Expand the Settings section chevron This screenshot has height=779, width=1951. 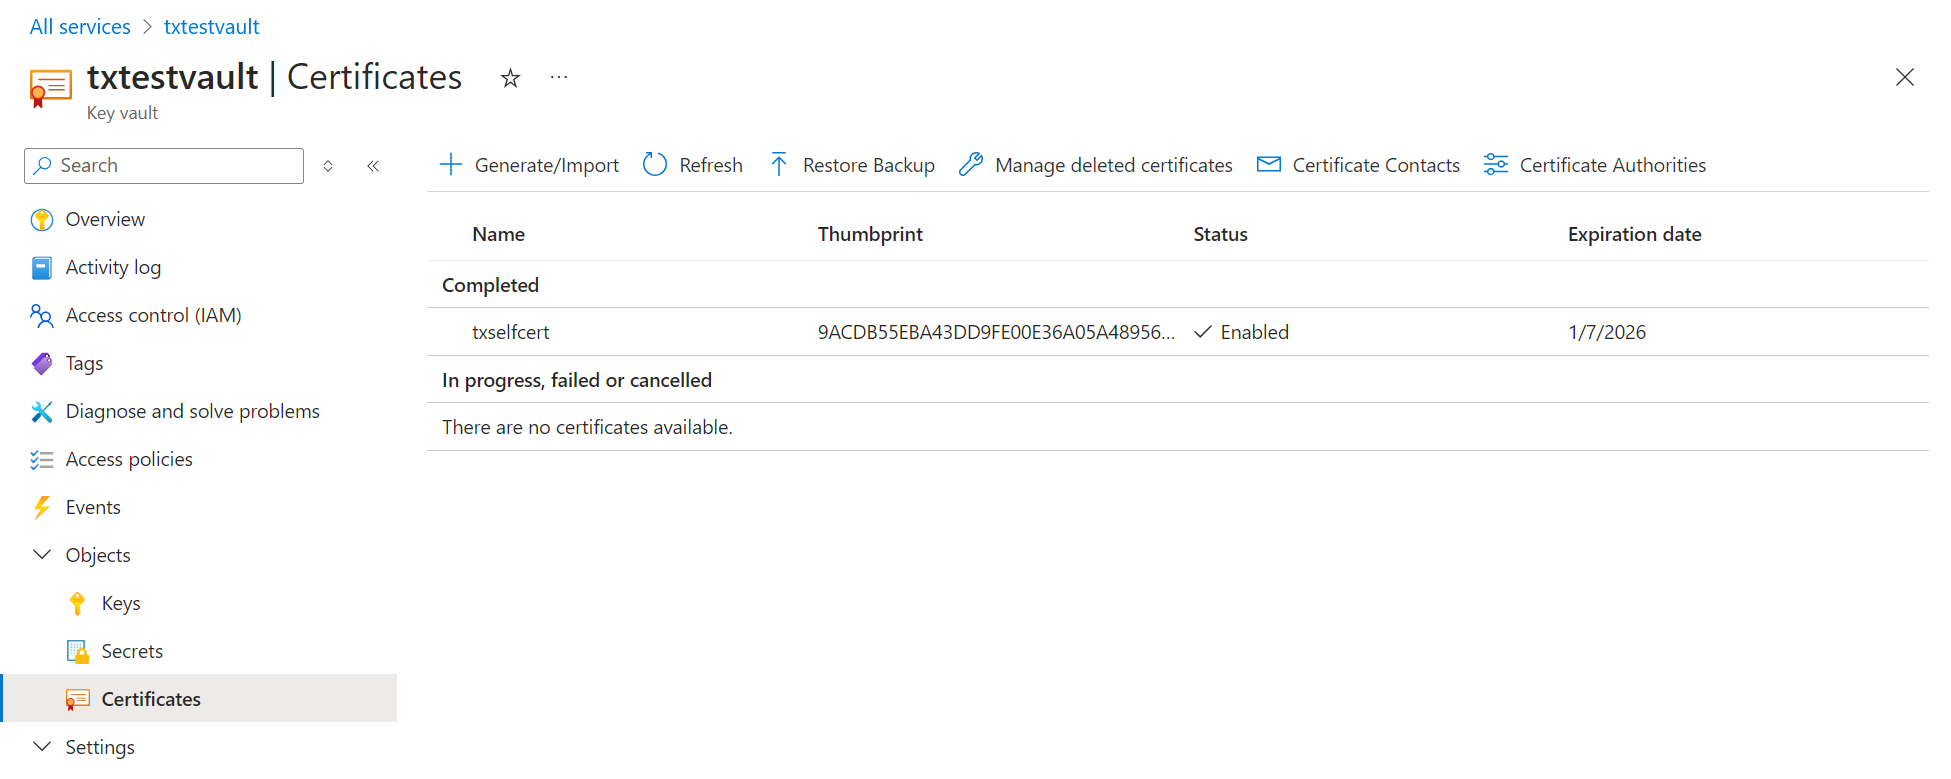[42, 746]
